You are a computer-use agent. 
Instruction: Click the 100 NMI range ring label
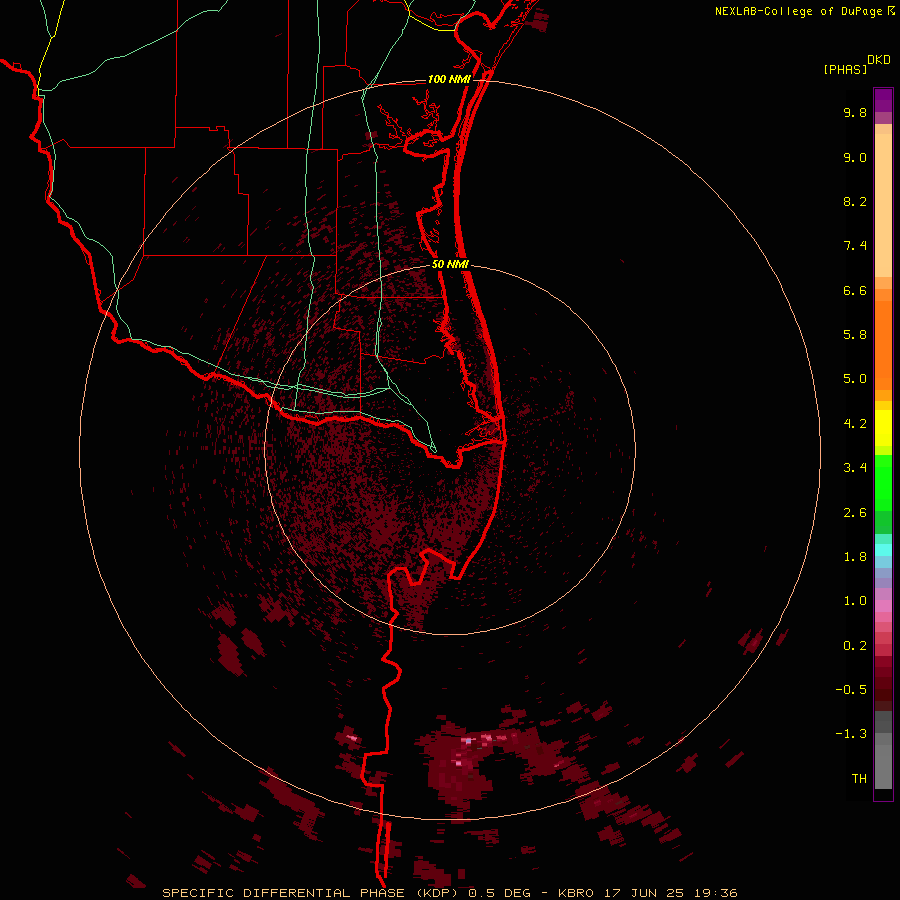click(449, 79)
